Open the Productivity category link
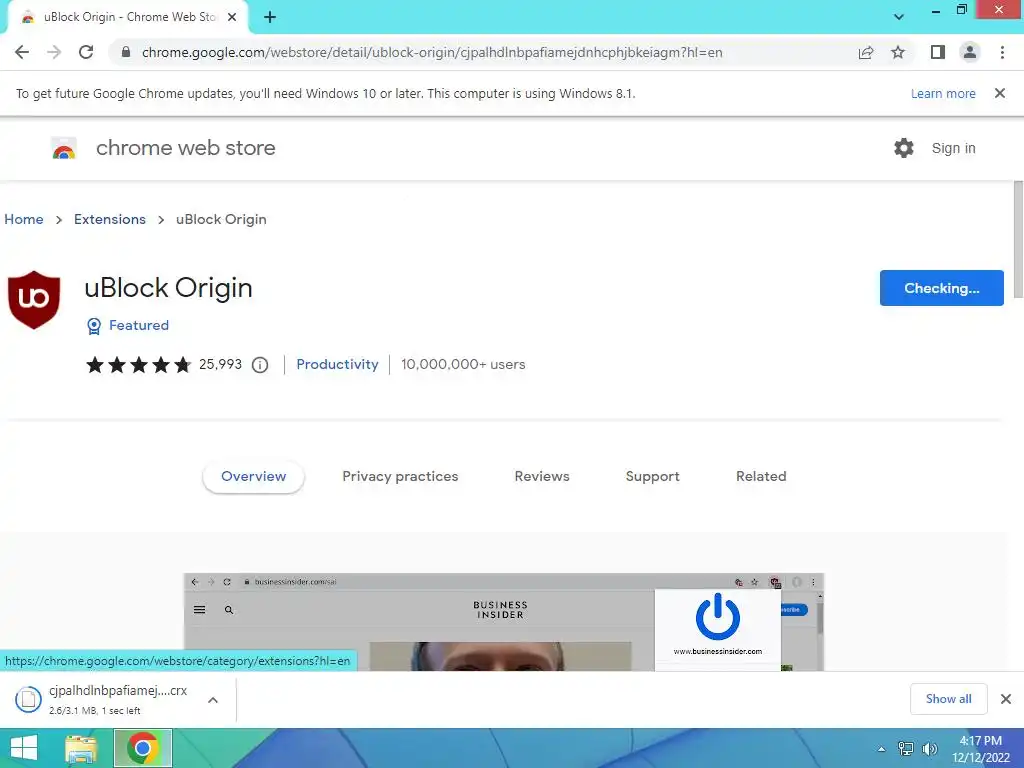The image size is (1024, 768). point(338,364)
